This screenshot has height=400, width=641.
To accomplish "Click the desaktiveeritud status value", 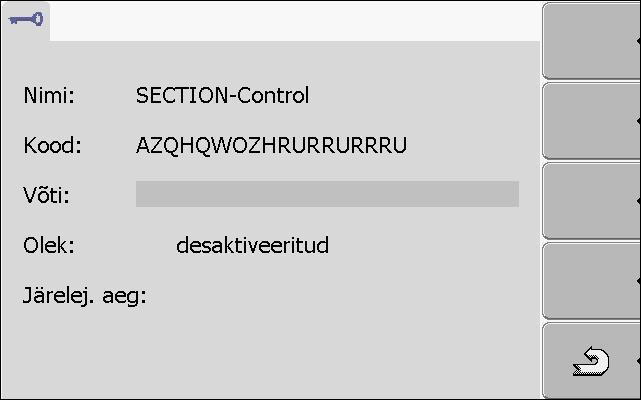I will tap(252, 245).
